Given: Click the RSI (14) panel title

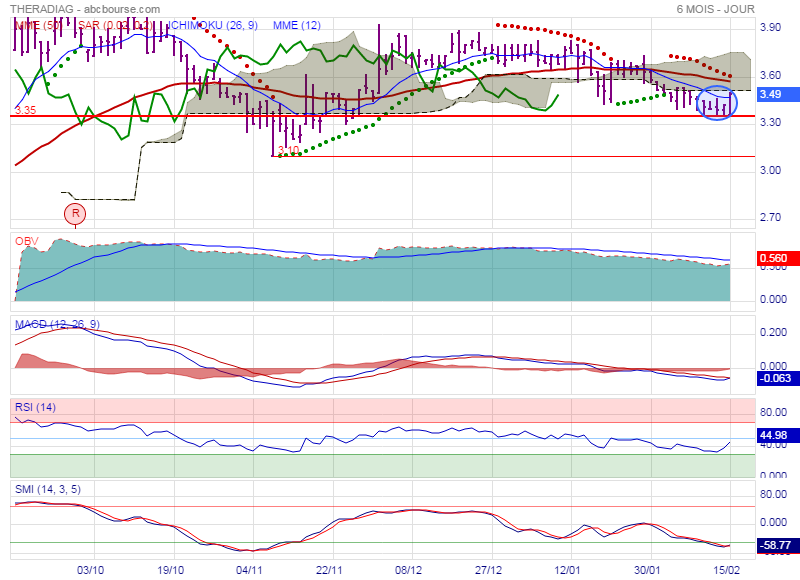Looking at the screenshot, I should point(37,407).
